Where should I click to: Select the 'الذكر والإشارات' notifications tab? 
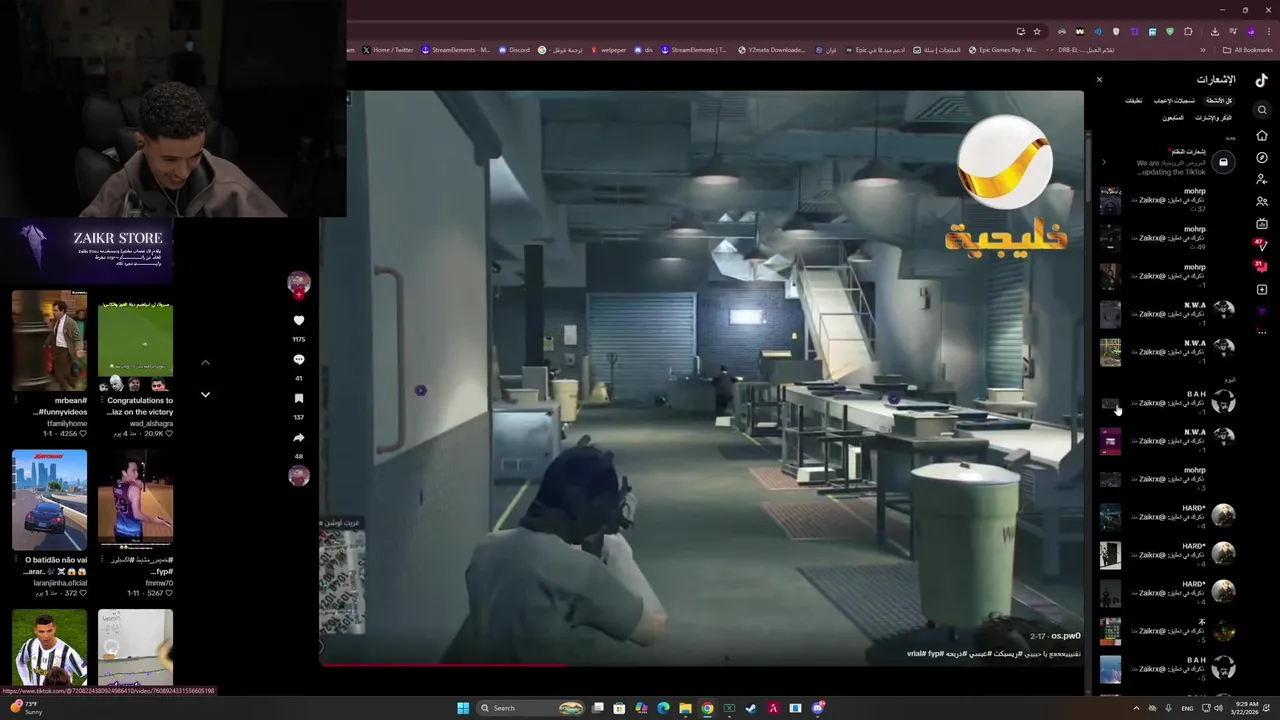point(1213,118)
